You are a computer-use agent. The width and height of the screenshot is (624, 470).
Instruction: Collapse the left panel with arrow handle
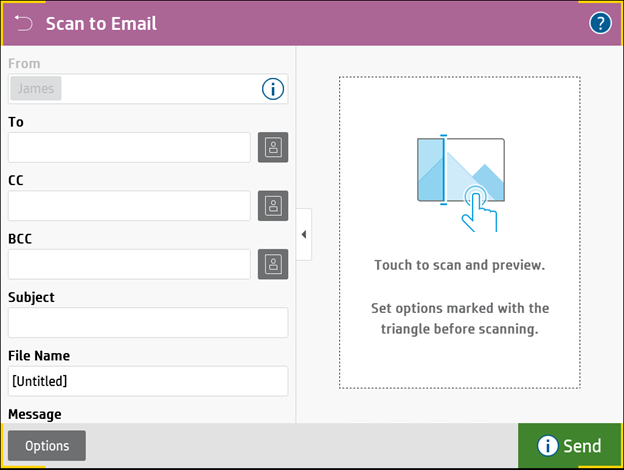tap(303, 234)
